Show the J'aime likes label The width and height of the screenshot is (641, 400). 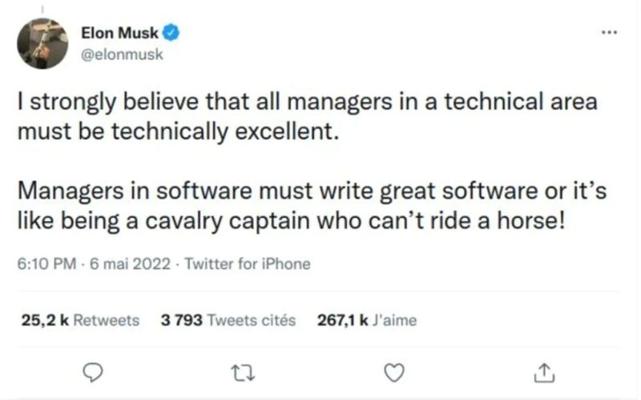[393, 320]
